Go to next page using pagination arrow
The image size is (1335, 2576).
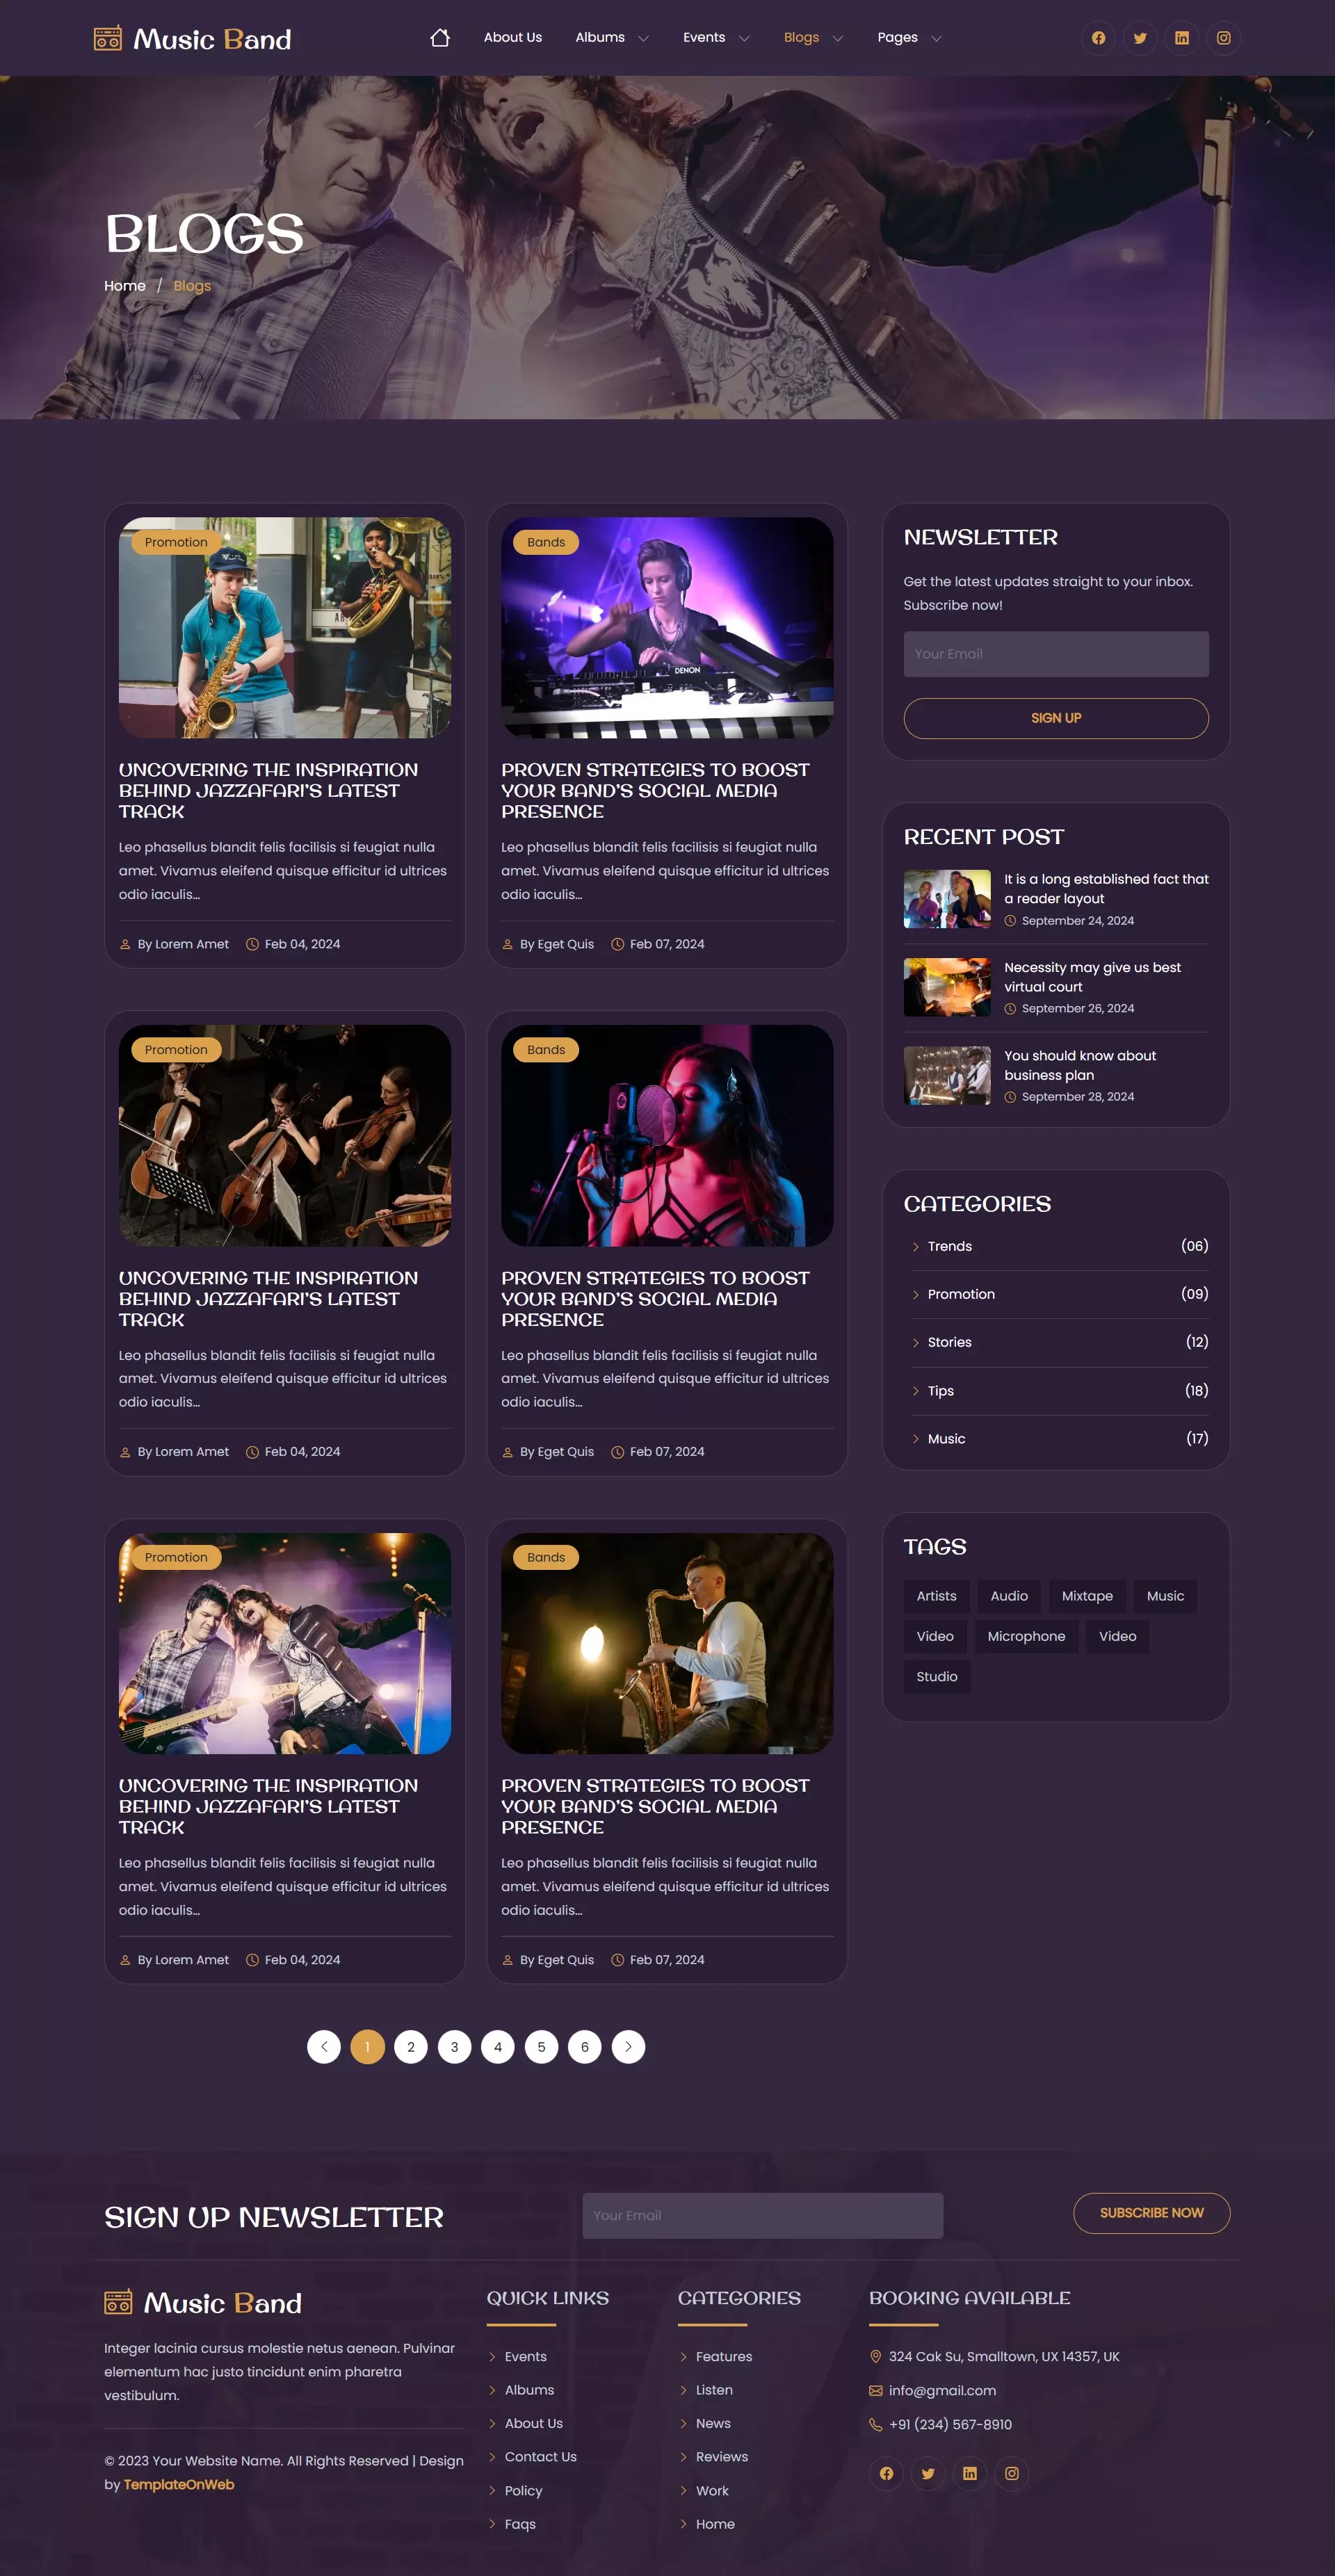point(628,2047)
